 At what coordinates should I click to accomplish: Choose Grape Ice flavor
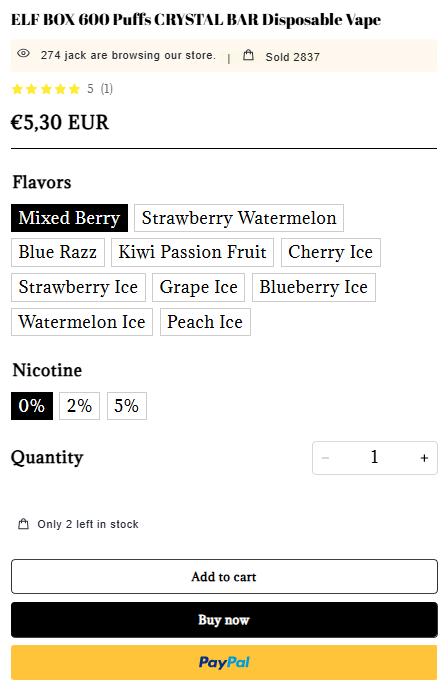coord(199,287)
